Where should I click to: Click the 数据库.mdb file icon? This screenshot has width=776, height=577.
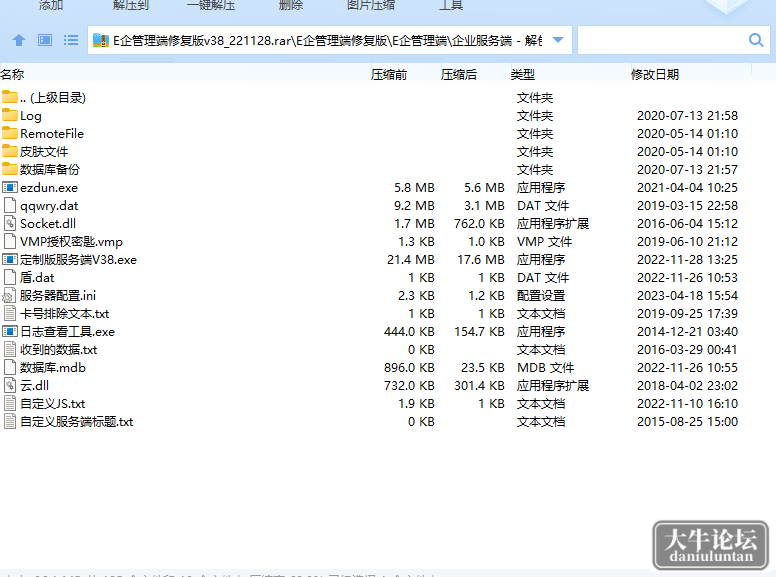(10, 367)
